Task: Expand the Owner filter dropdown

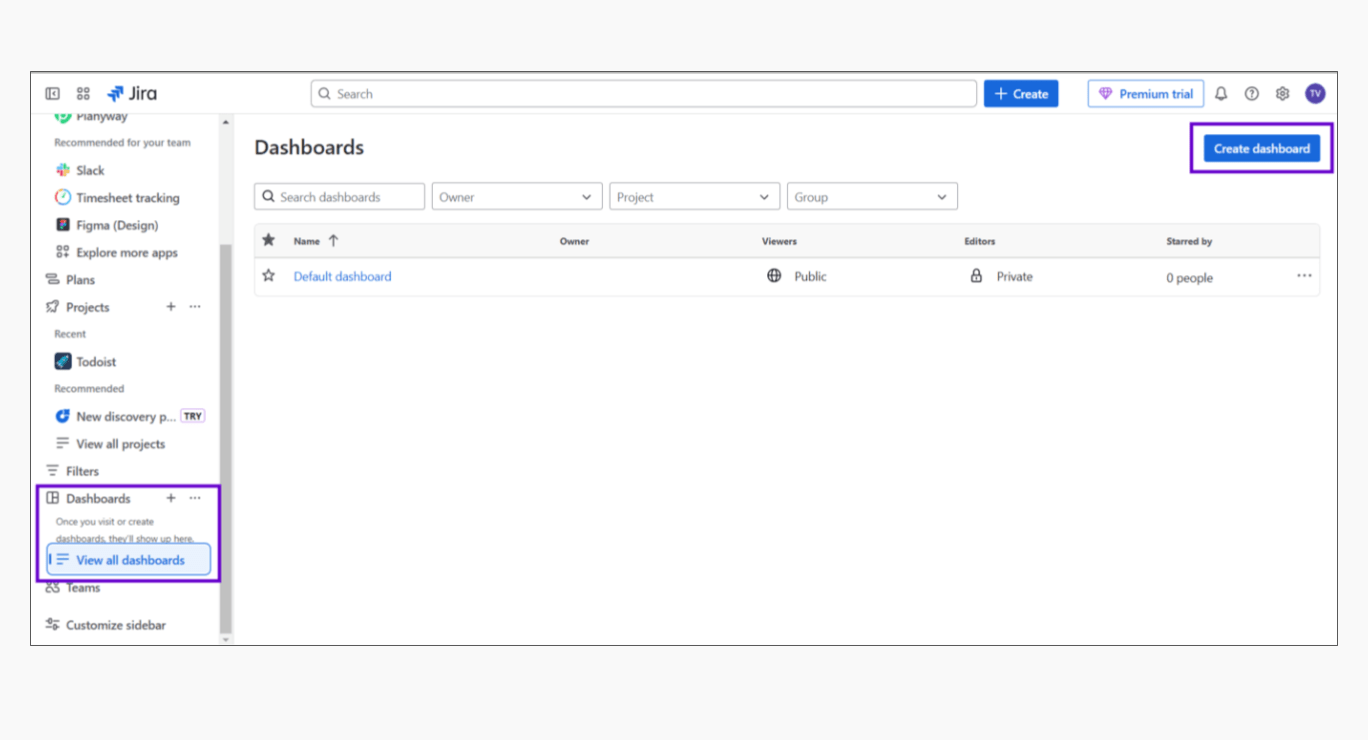Action: pos(516,197)
